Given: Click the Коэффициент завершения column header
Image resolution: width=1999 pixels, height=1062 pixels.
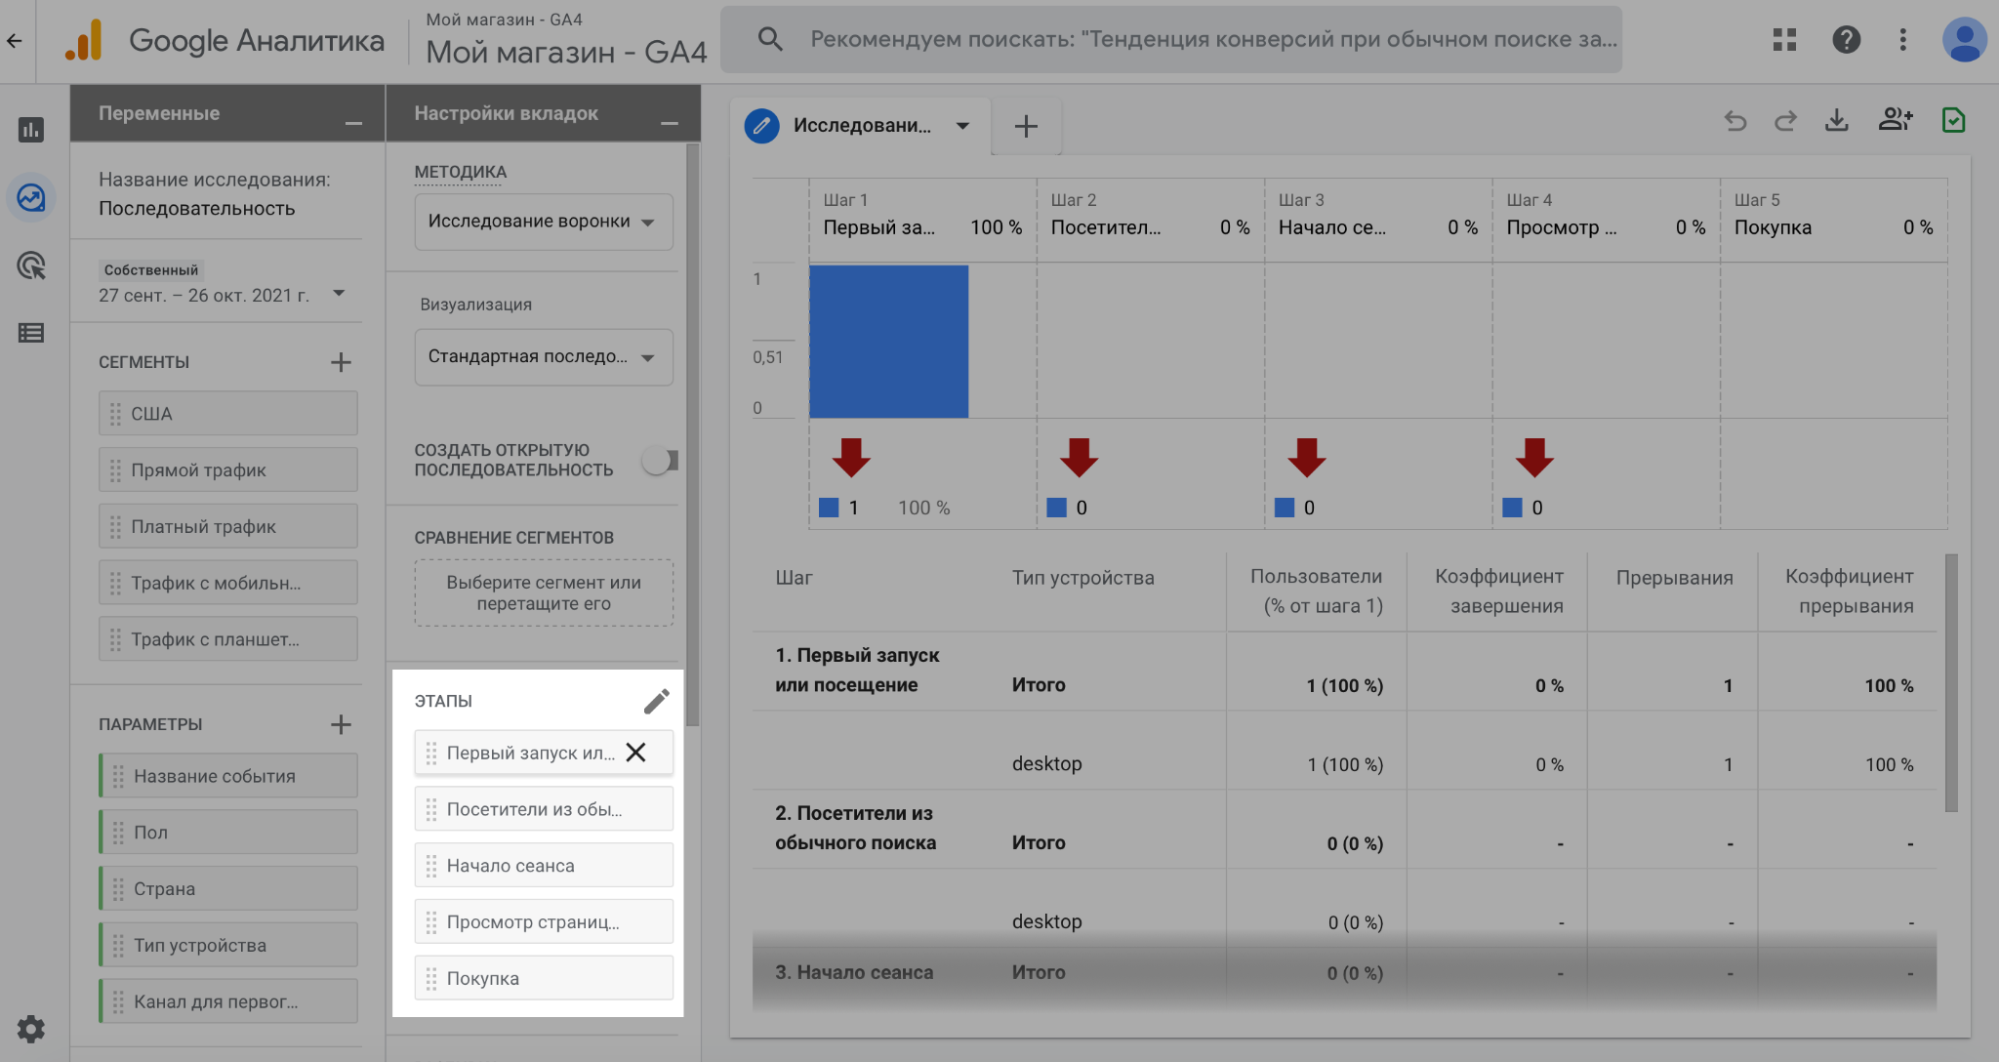Looking at the screenshot, I should 1499,591.
